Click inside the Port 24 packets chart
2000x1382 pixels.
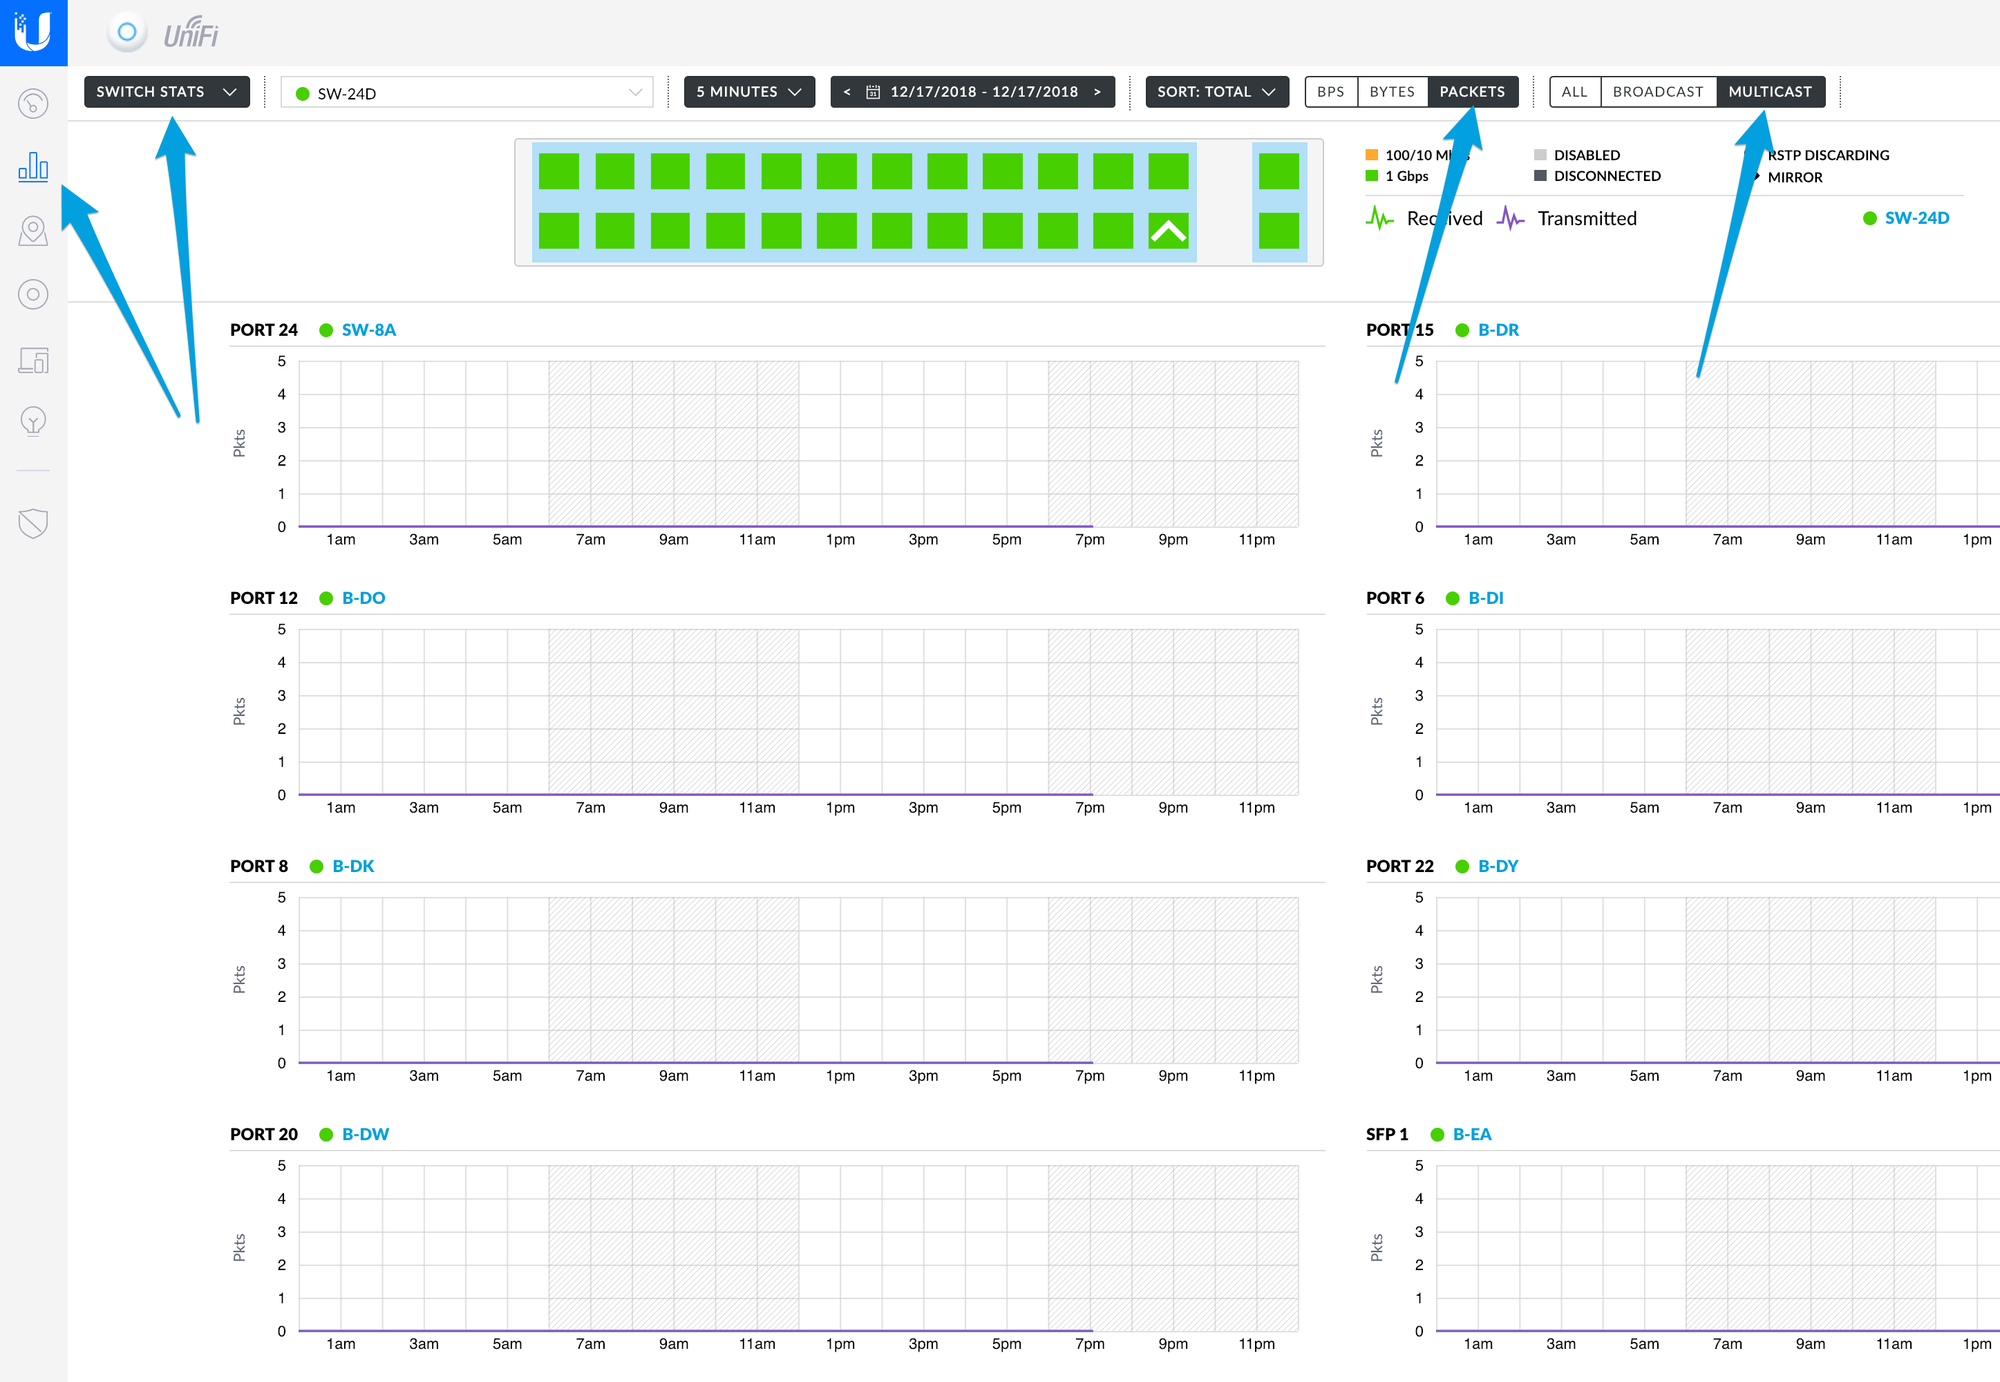[798, 444]
